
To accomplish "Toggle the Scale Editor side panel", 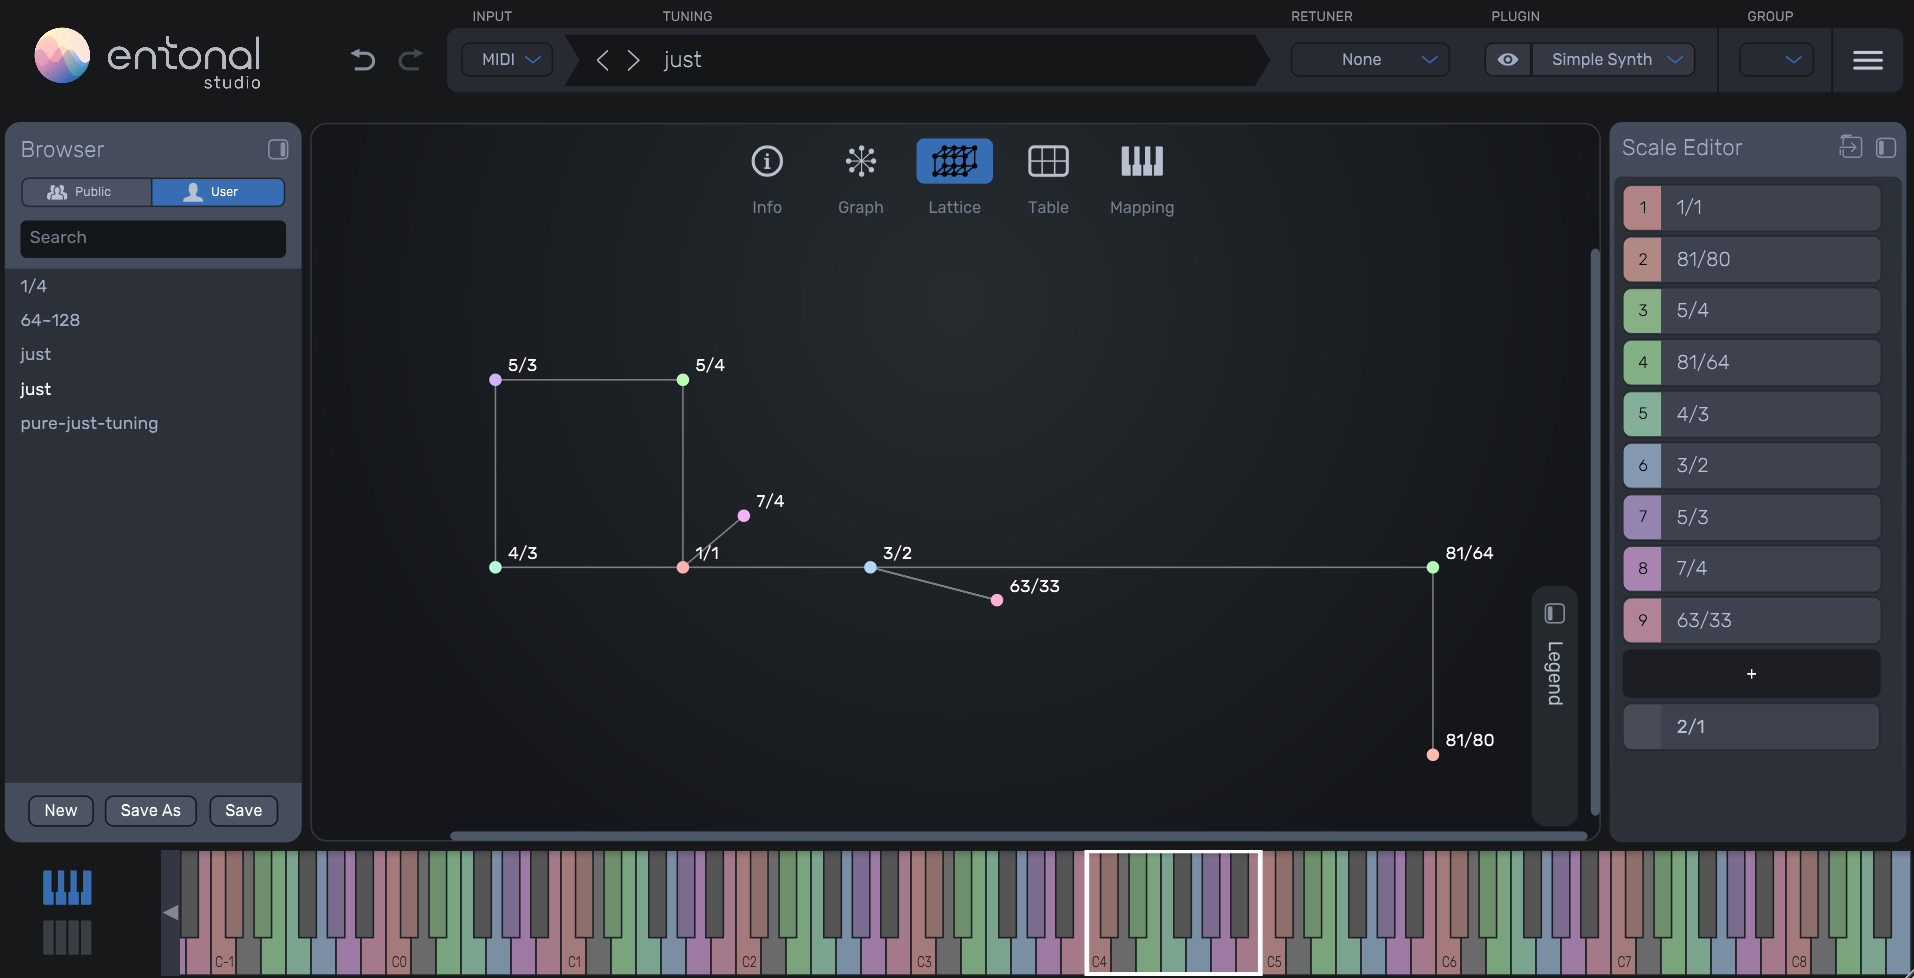I will point(1886,147).
